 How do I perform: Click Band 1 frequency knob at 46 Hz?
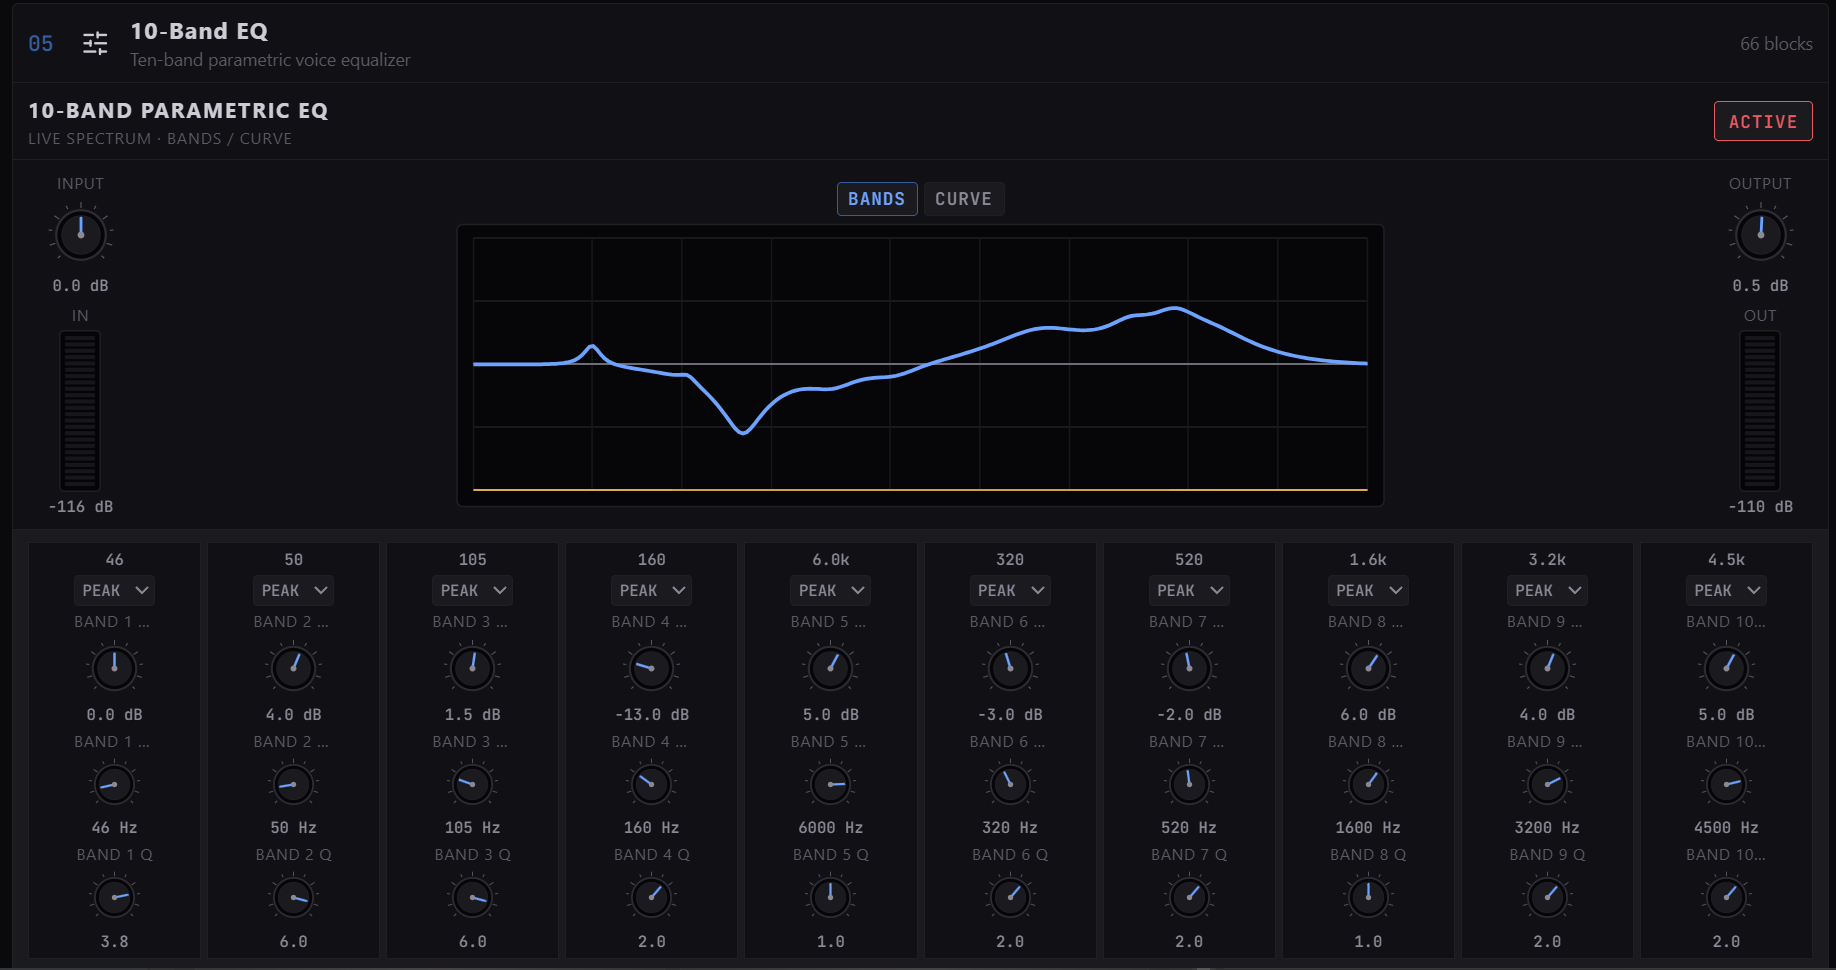pos(115,785)
